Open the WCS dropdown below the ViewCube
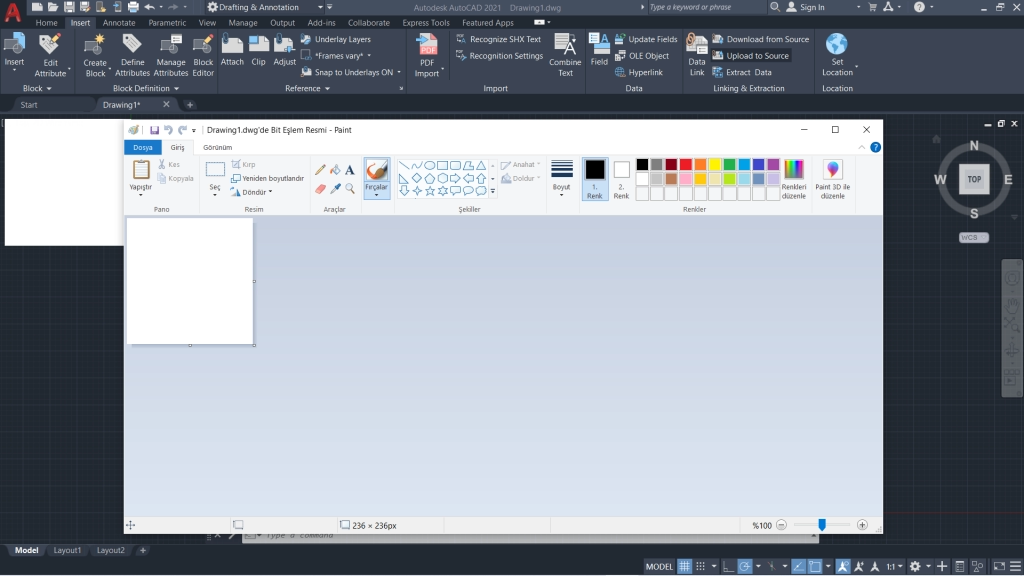 [972, 237]
